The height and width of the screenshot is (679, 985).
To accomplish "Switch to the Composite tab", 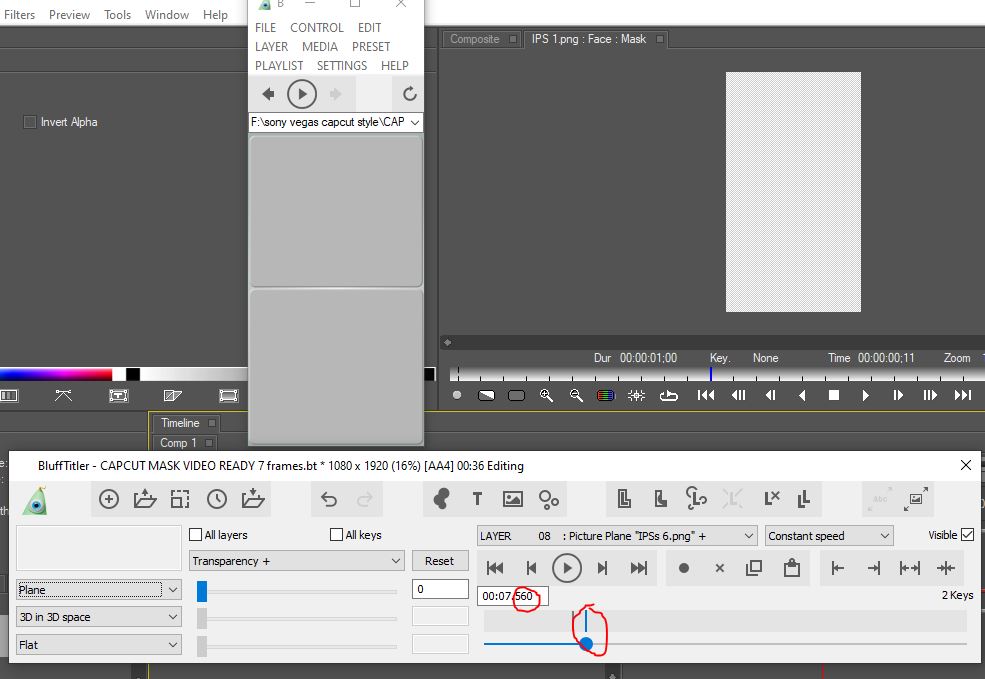I will click(475, 39).
